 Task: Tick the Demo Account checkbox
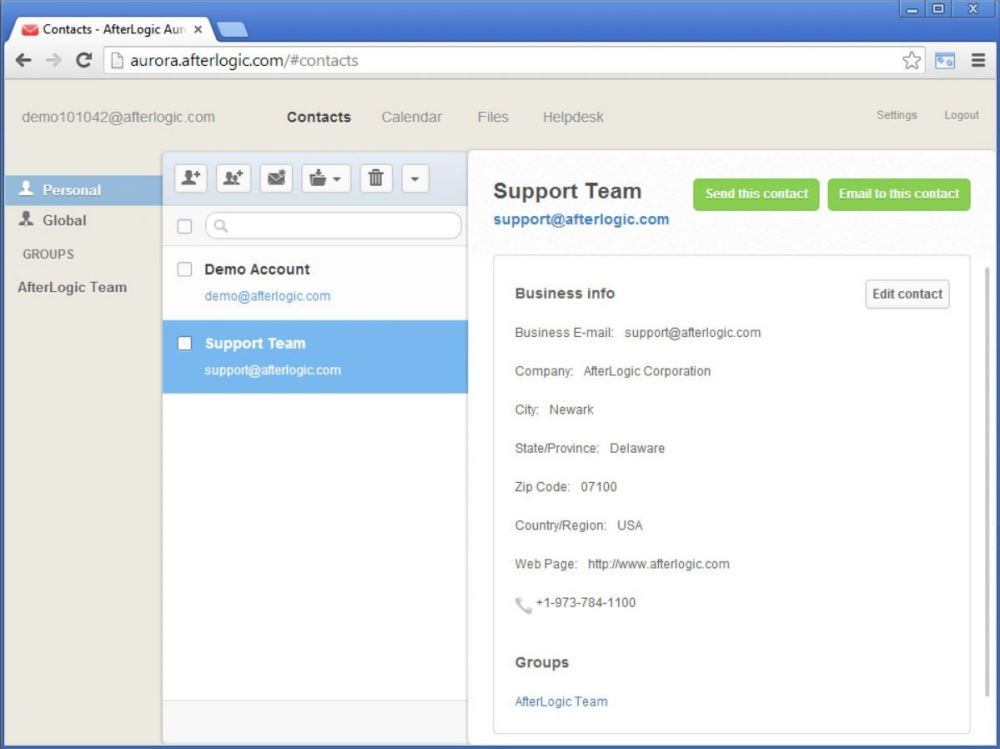184,269
